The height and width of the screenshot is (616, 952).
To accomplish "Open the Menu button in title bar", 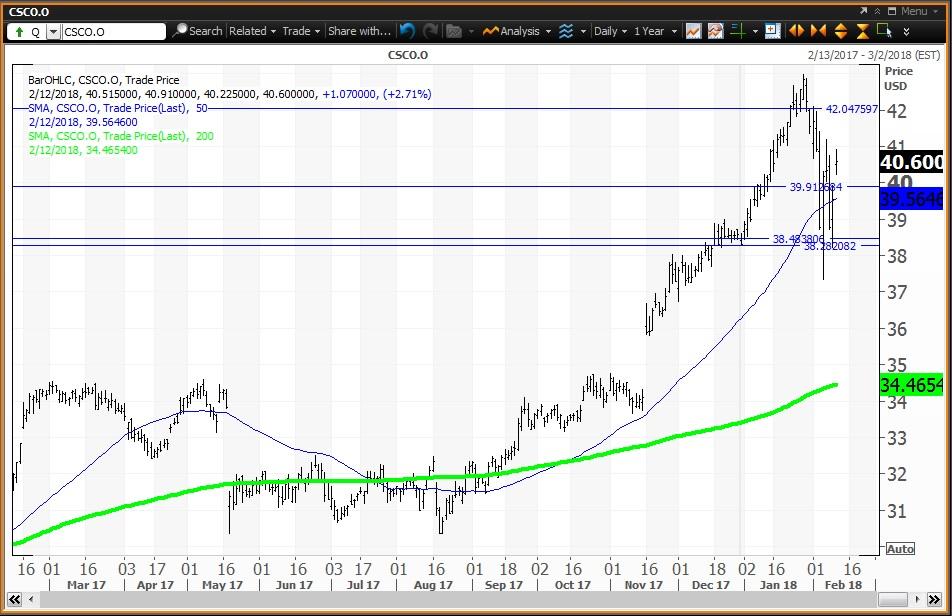I will (x=908, y=11).
